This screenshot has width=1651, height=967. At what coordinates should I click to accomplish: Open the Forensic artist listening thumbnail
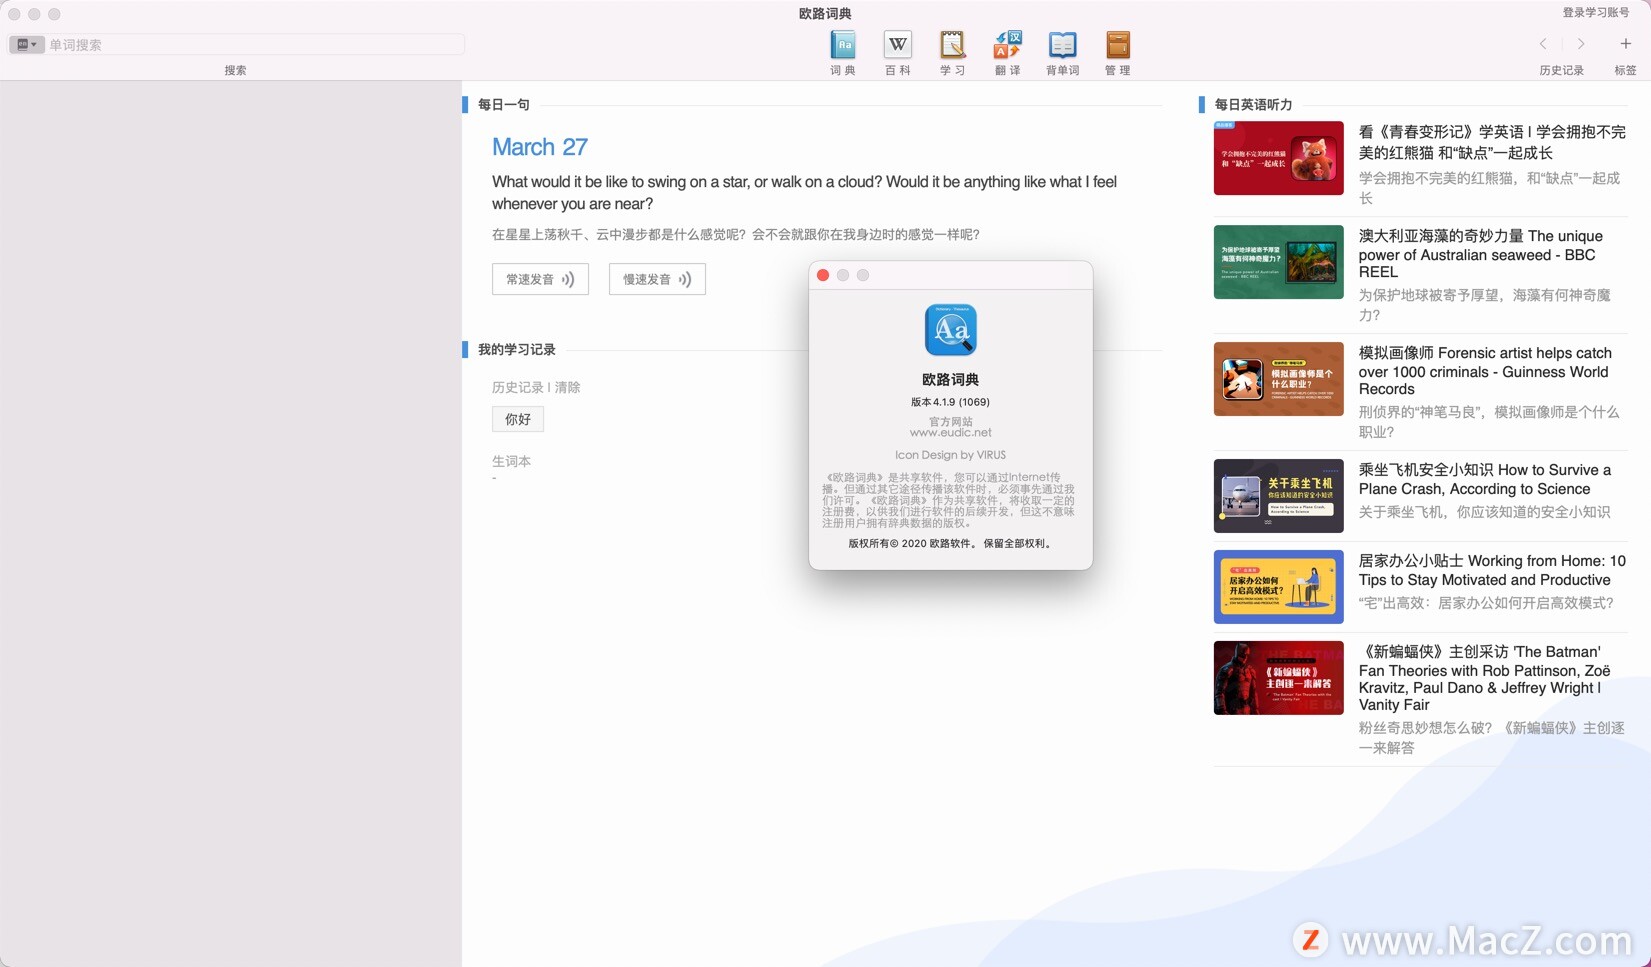1278,379
